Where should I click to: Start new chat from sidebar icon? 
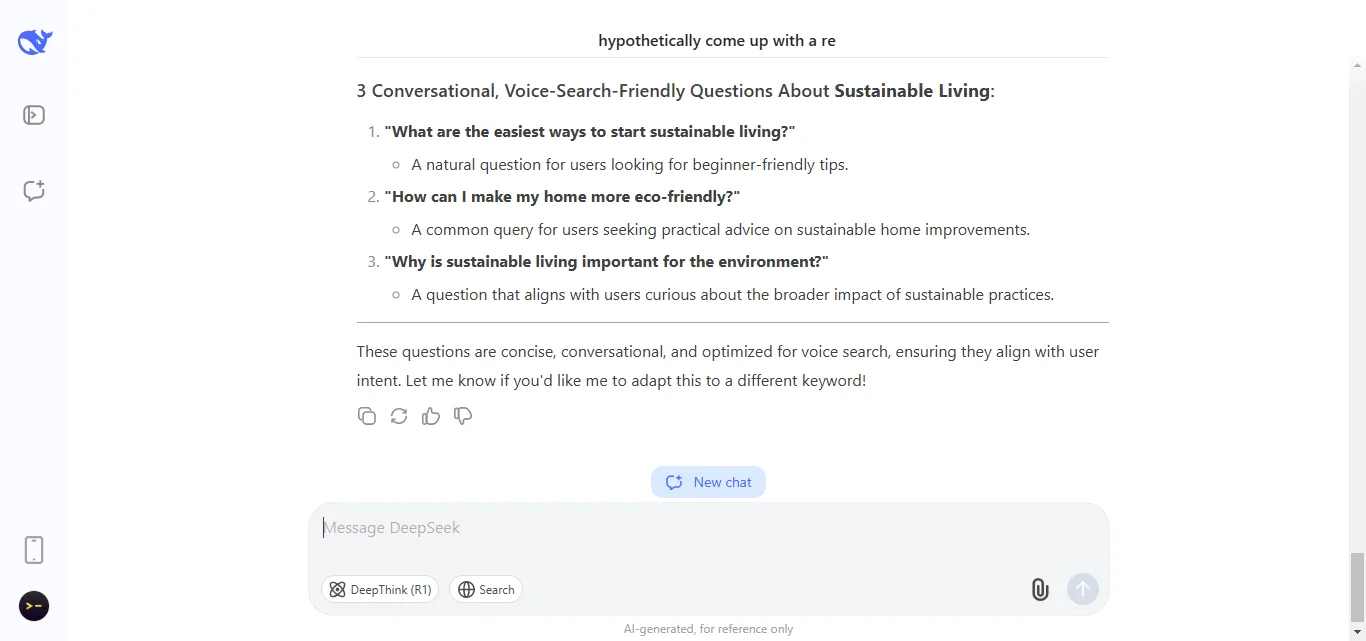tap(34, 191)
